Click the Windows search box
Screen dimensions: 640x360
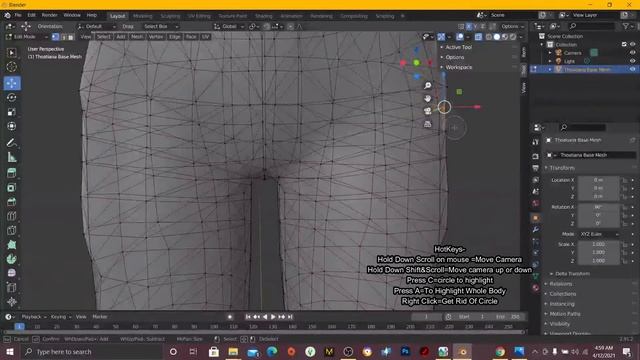(91, 351)
